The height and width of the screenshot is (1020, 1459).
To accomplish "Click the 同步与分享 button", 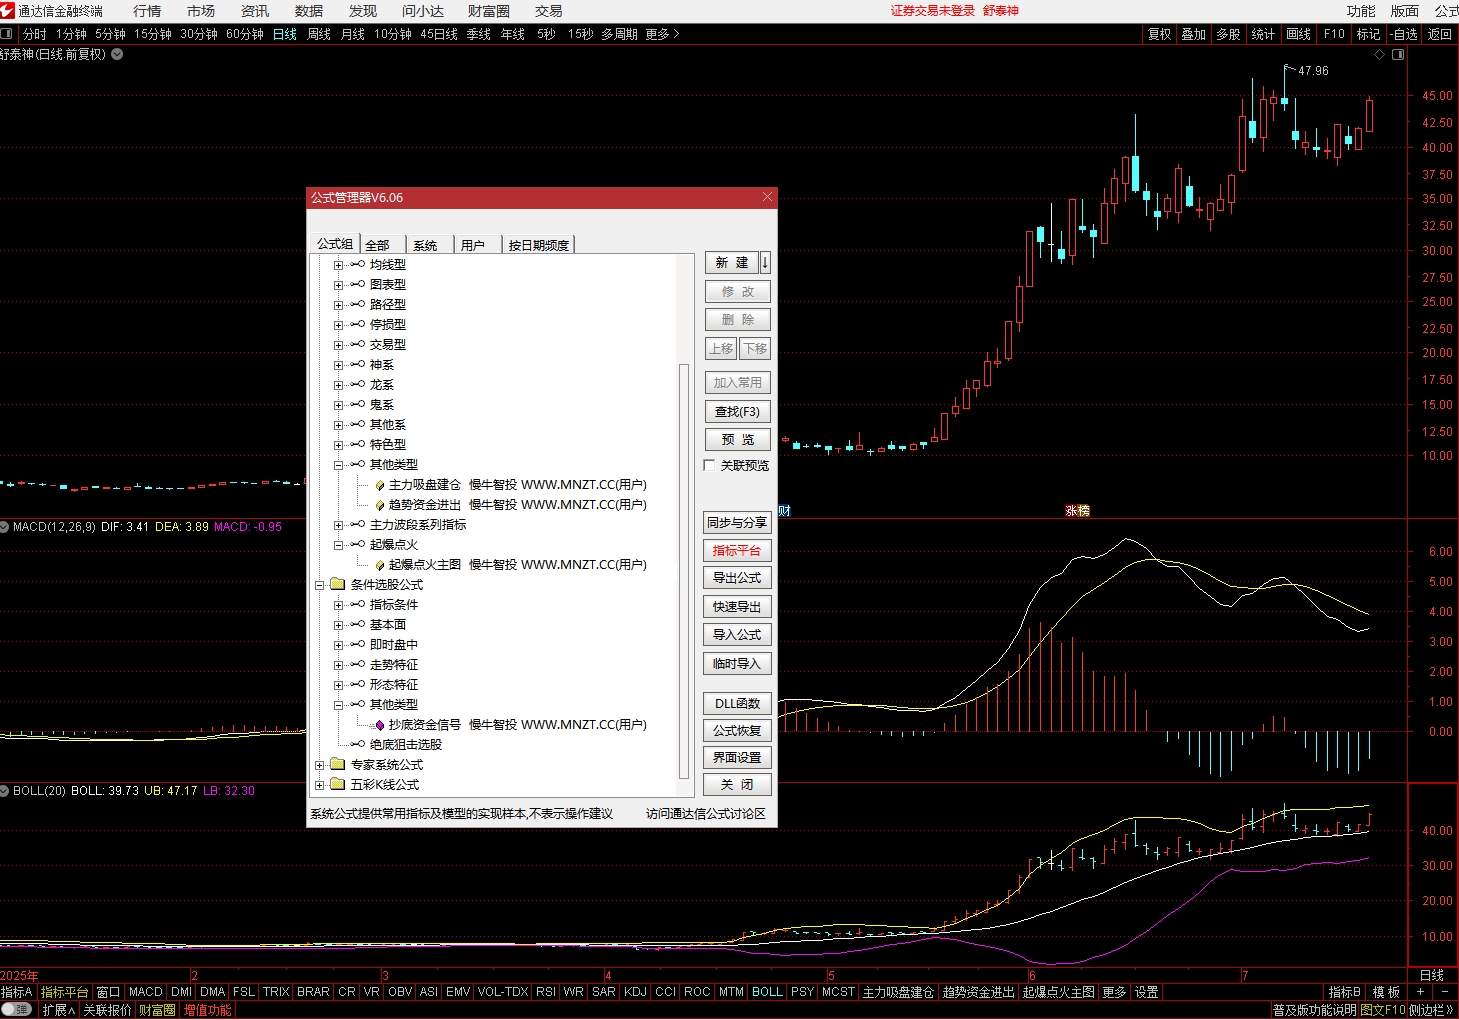I will 737,522.
